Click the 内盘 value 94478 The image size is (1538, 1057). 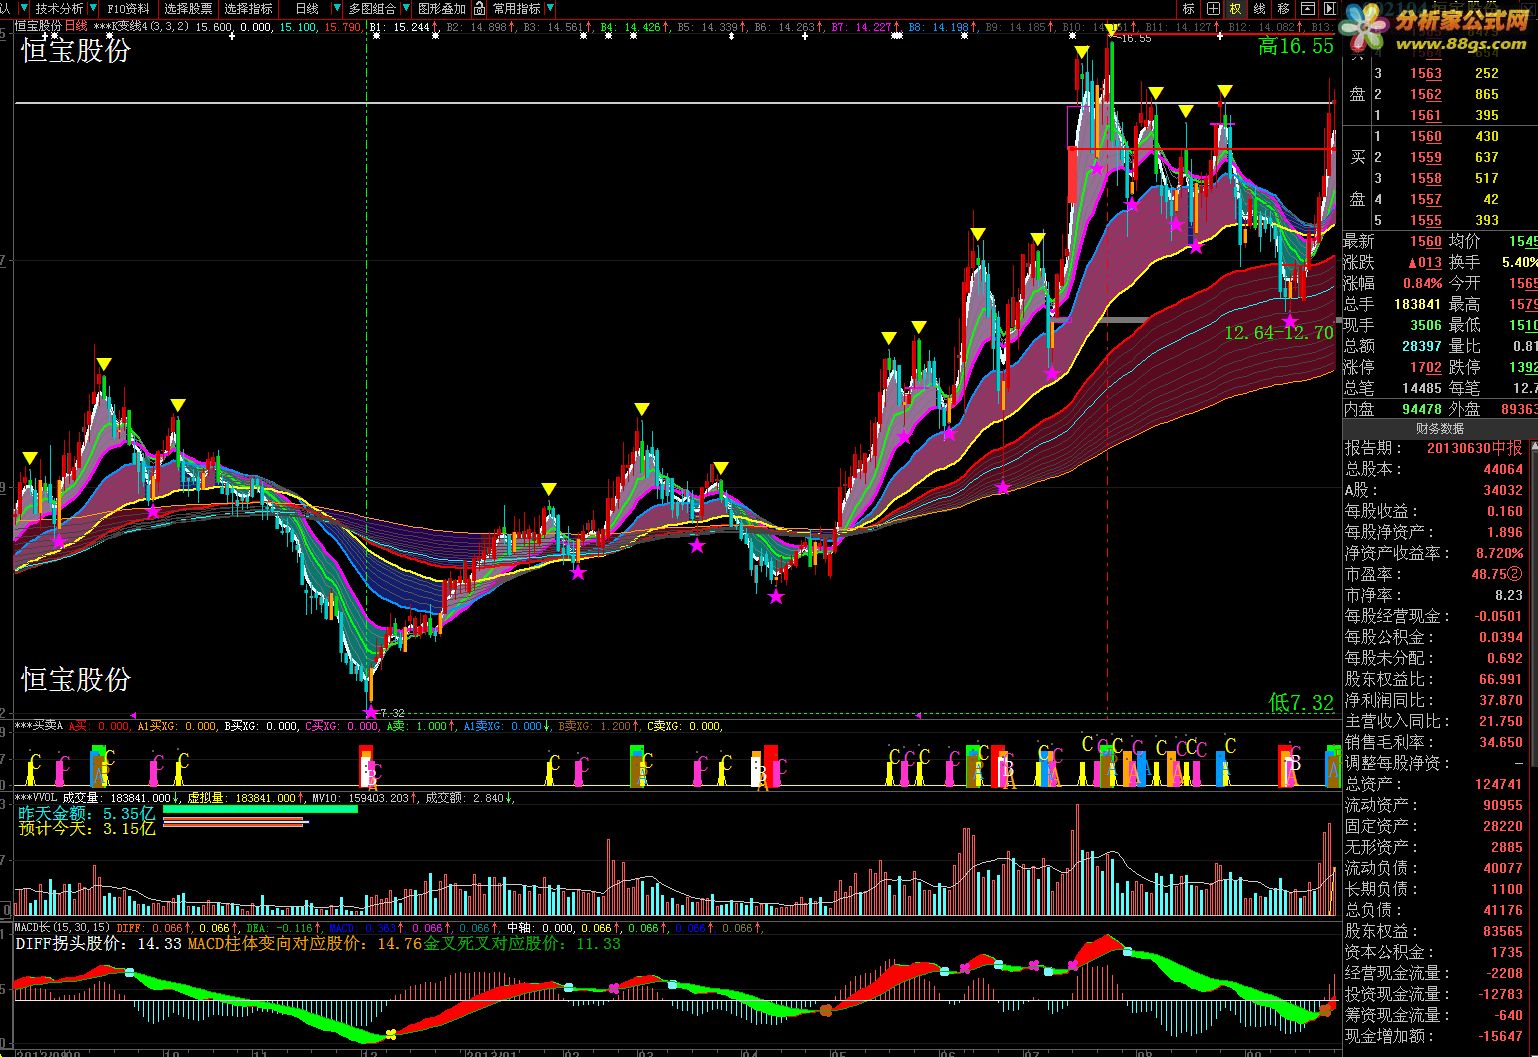pos(1421,409)
